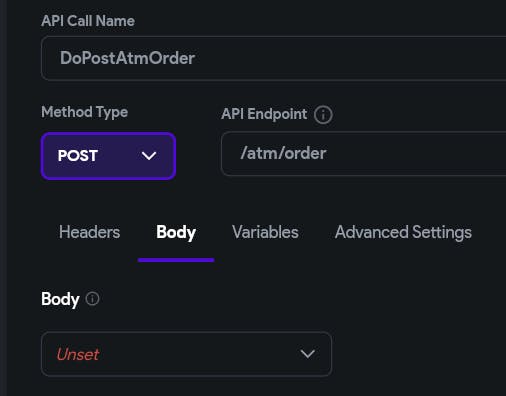Click the purple underline below Body tab
Screen dimensions: 506x396
point(176,260)
